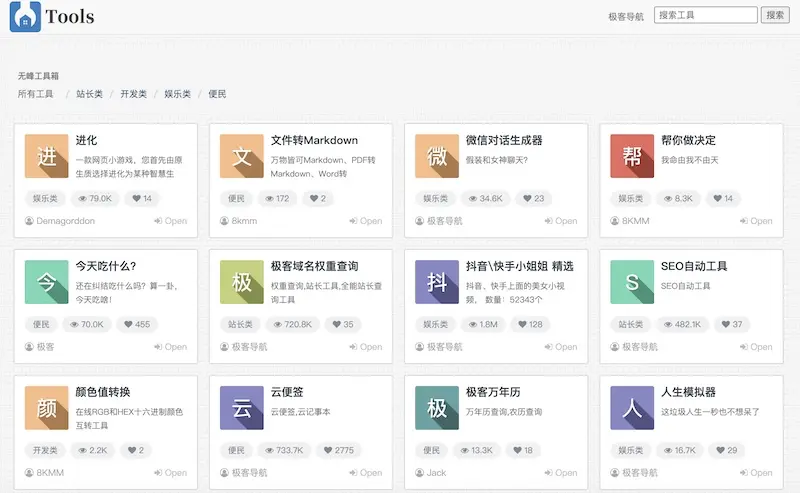This screenshot has height=493, width=800.
Task: Like SEO自动工具 via 37 heart
Action: (x=732, y=324)
